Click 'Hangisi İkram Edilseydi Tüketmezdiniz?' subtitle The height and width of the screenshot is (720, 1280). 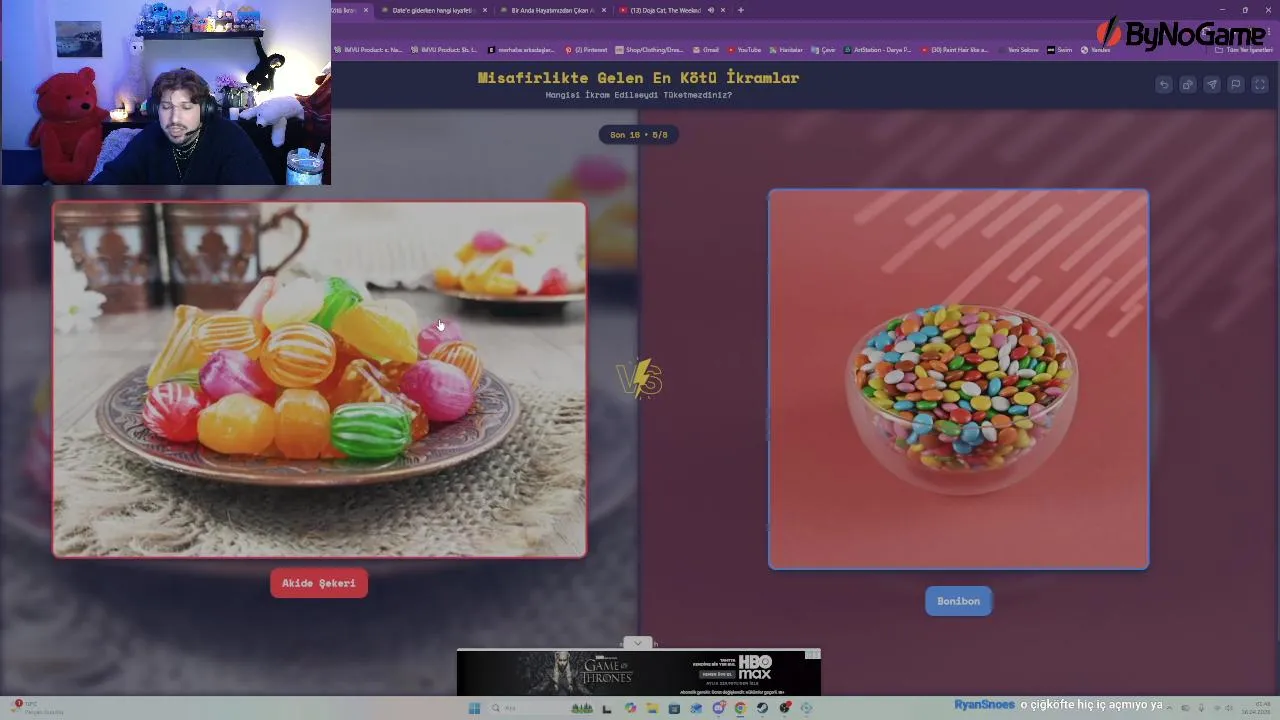[638, 95]
